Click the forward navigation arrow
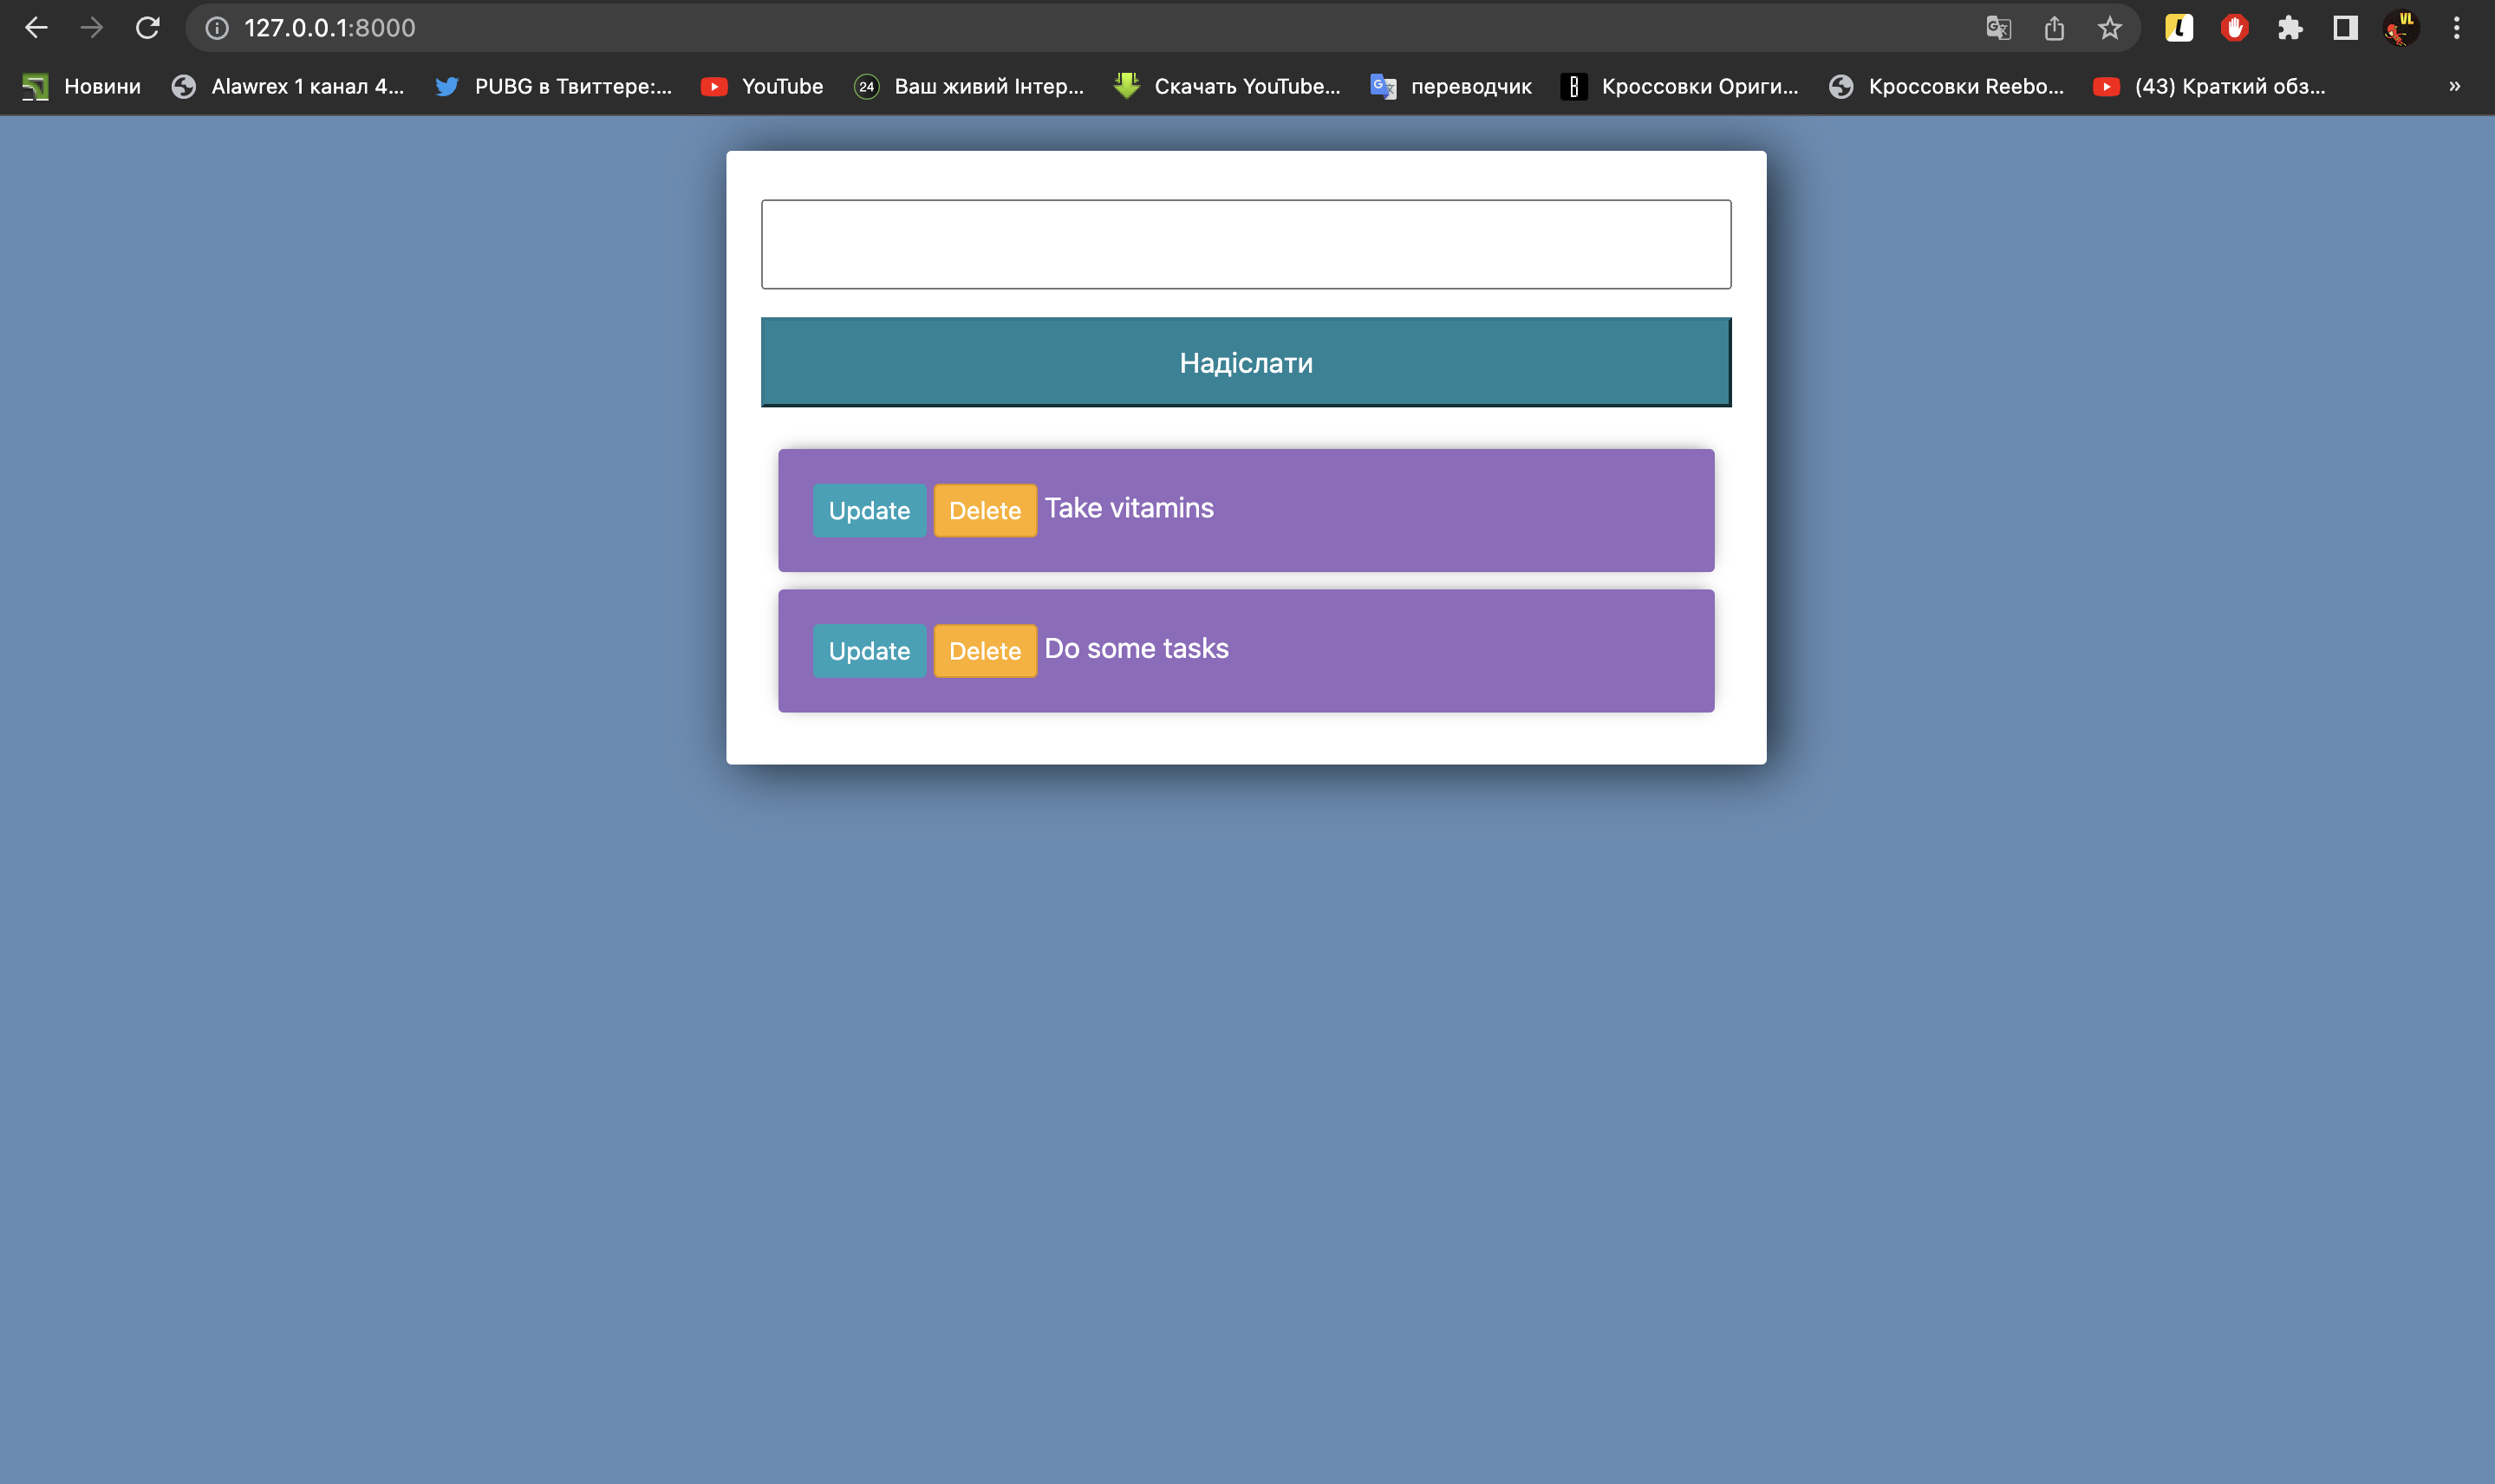This screenshot has height=1484, width=2495. 92,27
